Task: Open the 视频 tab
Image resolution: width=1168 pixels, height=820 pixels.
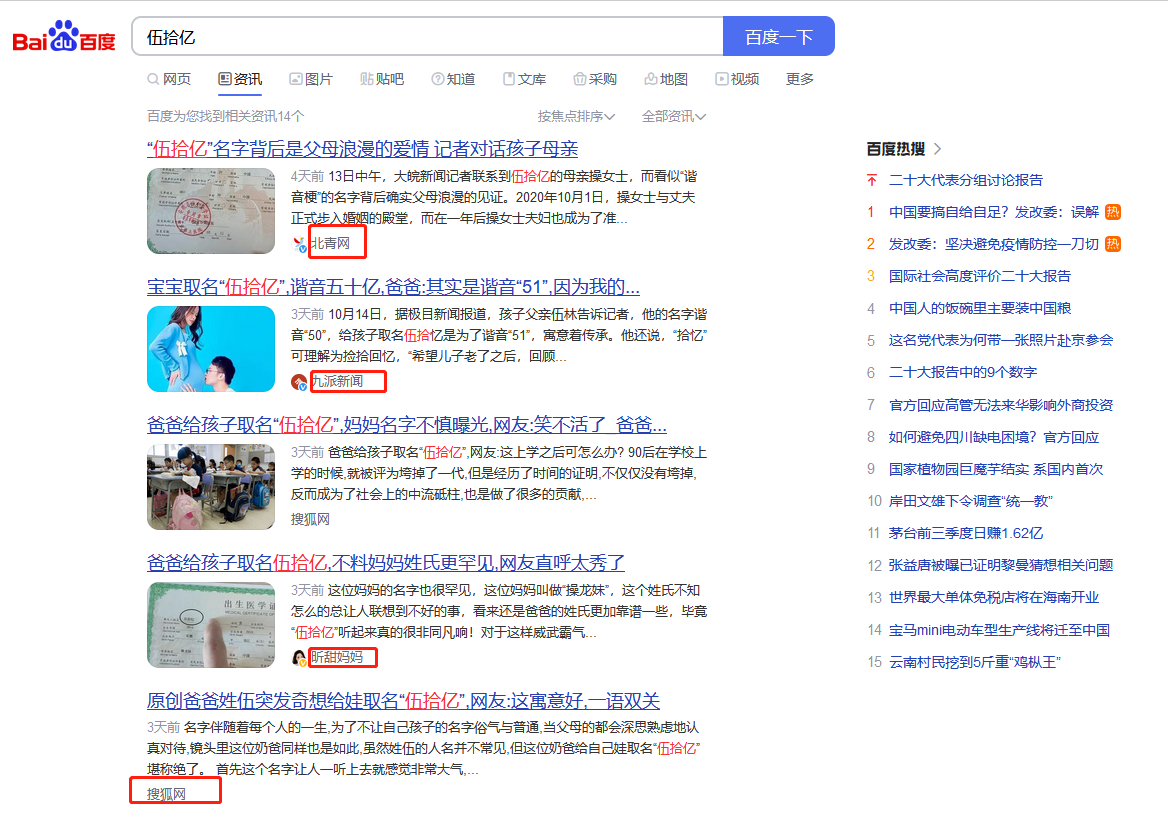Action: pos(737,79)
